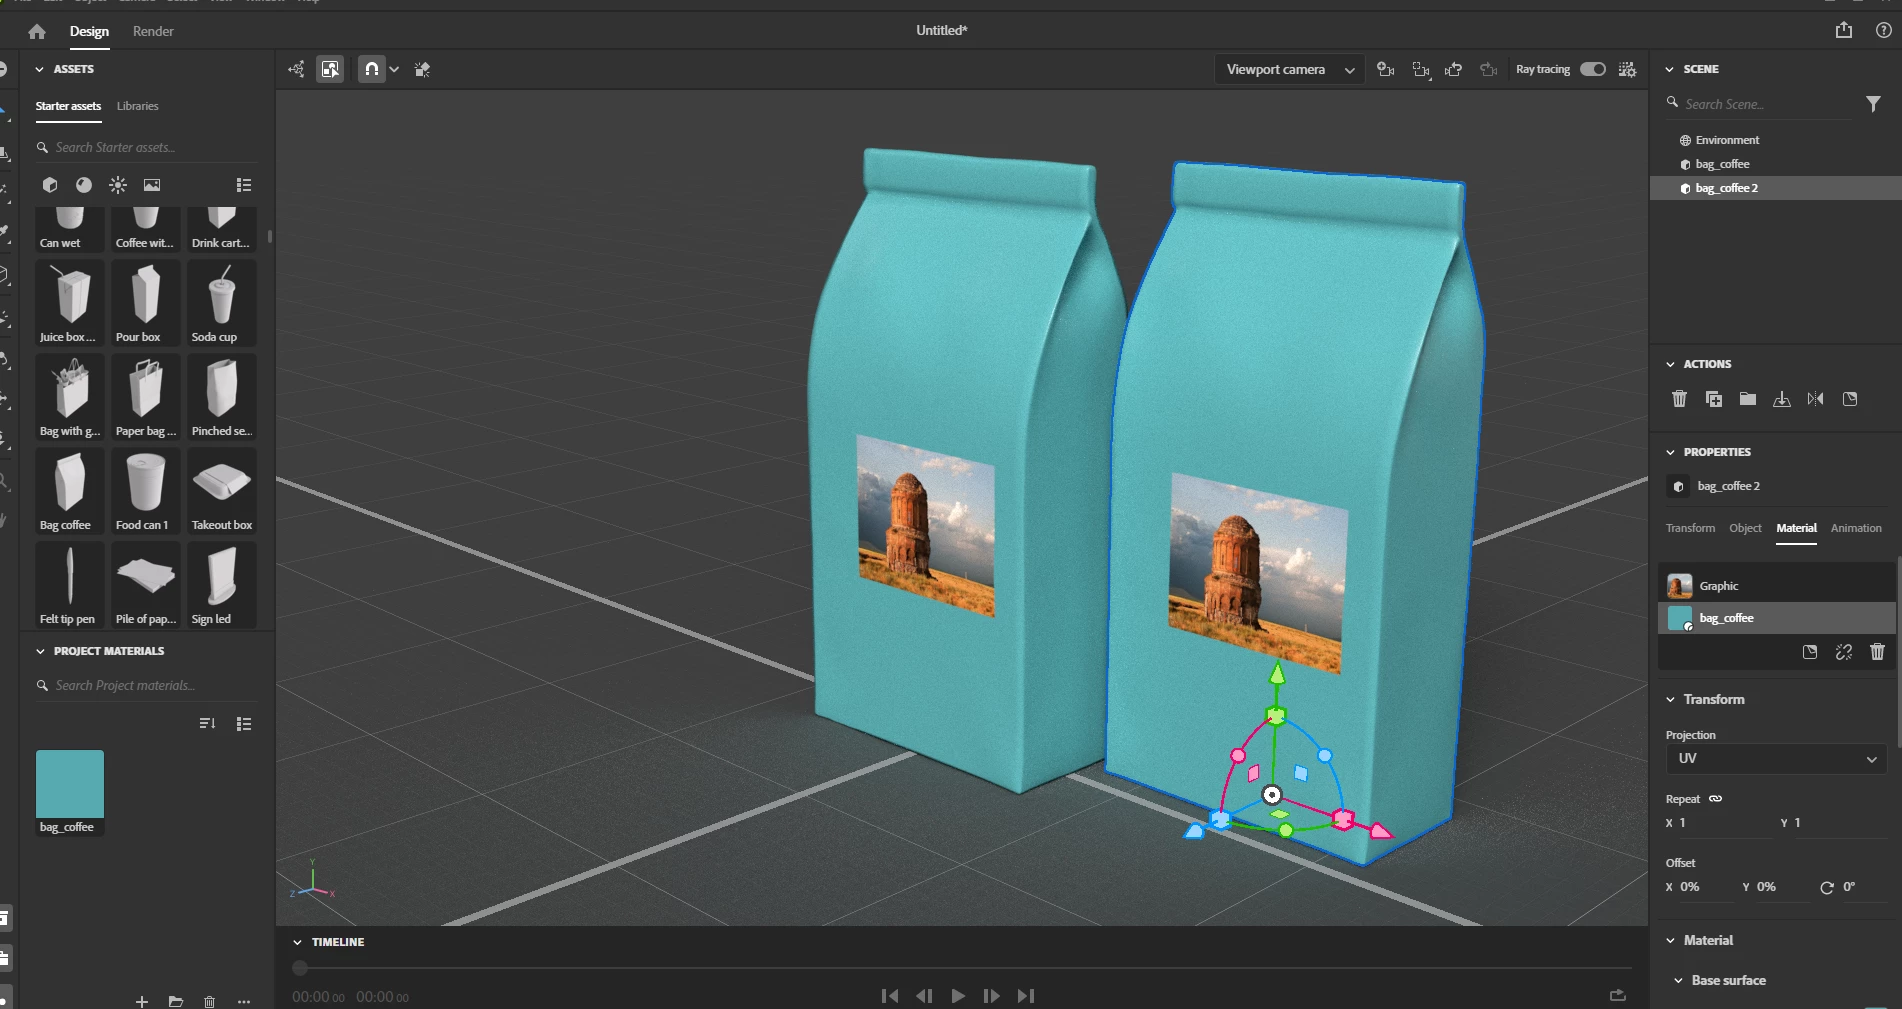Image resolution: width=1902 pixels, height=1009 pixels.
Task: Collapse the Base surface section
Action: [1678, 981]
